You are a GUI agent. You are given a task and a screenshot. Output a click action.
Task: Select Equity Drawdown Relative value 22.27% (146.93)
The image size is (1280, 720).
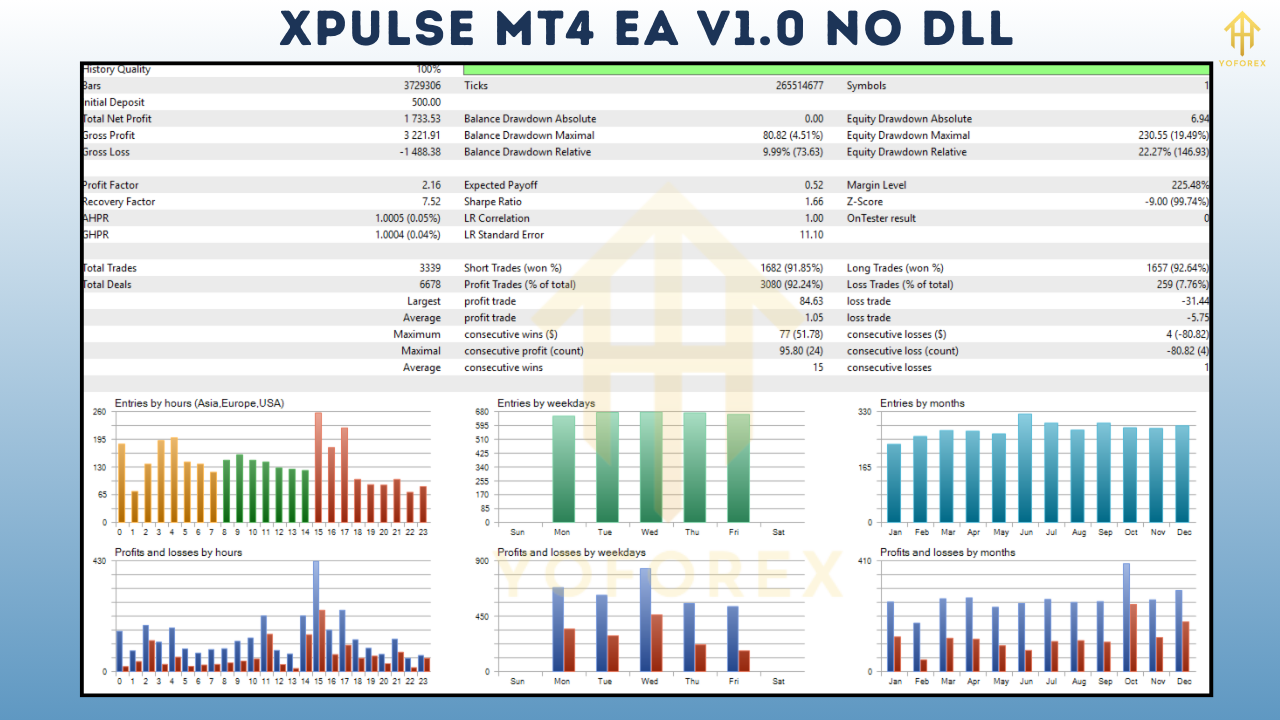pyautogui.click(x=1174, y=152)
